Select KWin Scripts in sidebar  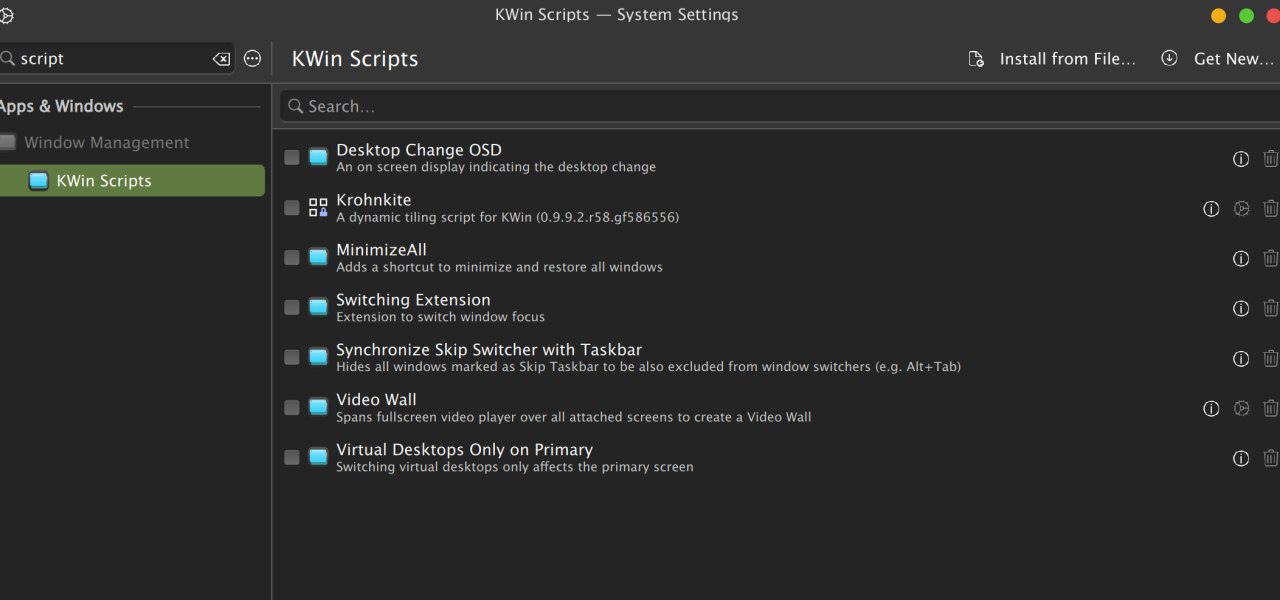tap(104, 181)
